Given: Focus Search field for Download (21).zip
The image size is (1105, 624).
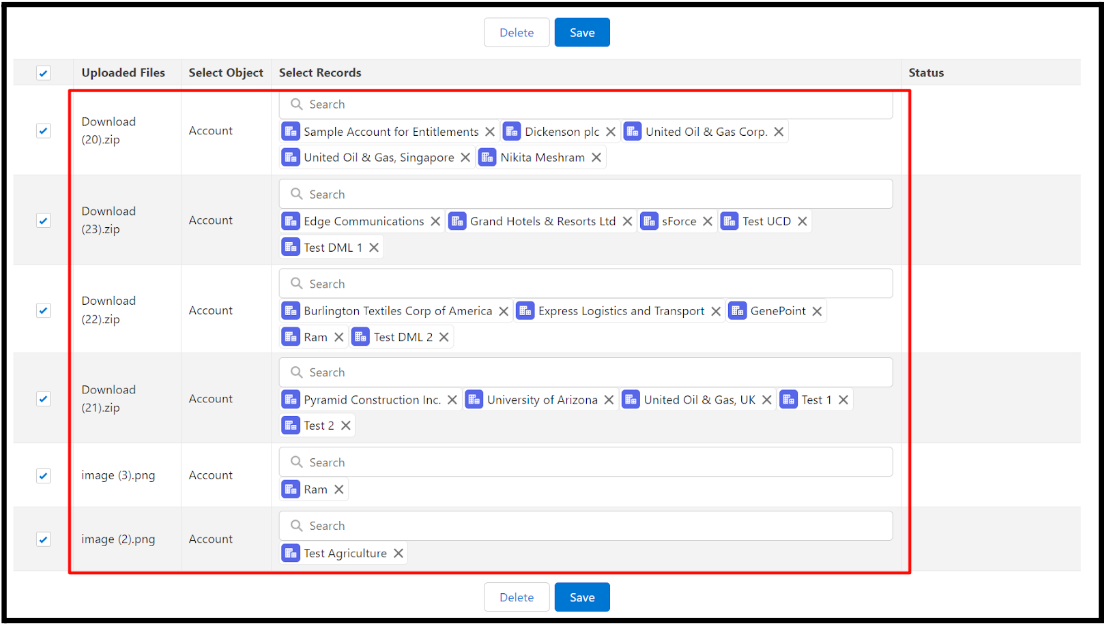Looking at the screenshot, I should coord(586,372).
